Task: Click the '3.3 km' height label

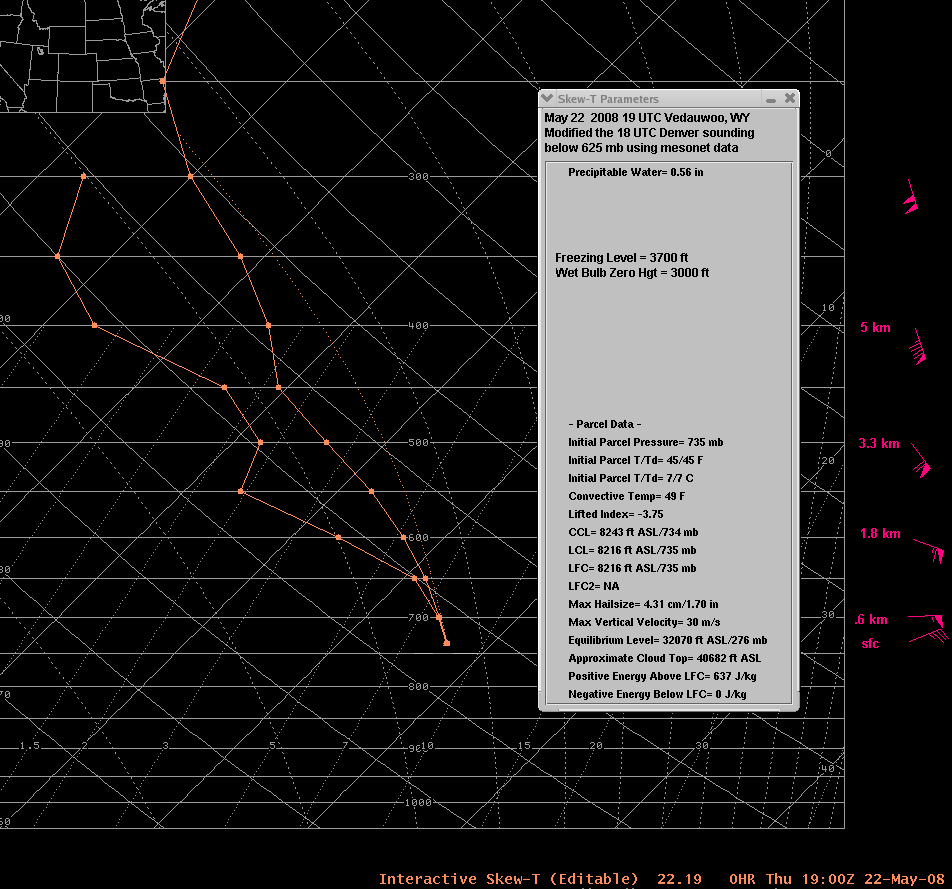Action: pyautogui.click(x=879, y=443)
